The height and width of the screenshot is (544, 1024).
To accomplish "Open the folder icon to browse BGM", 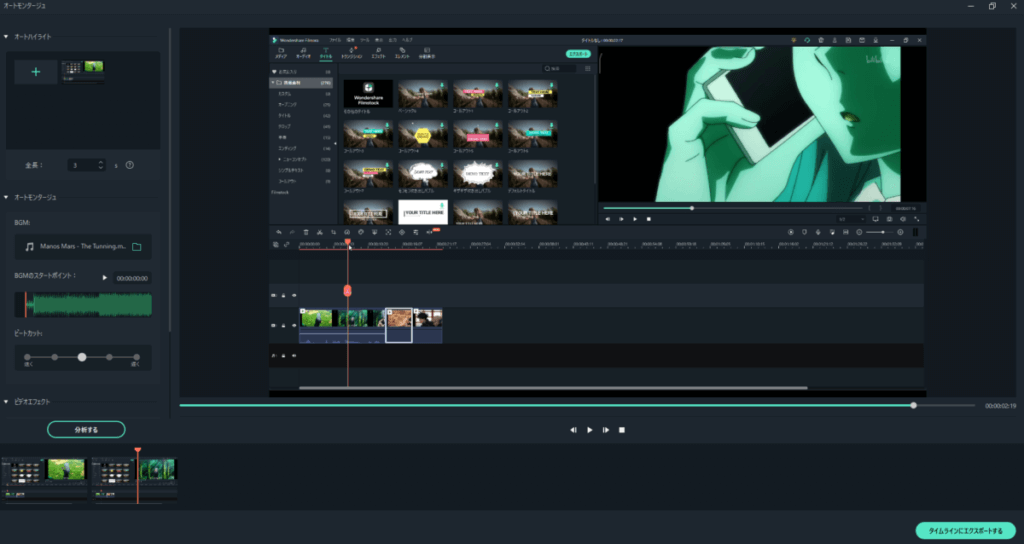I will pyautogui.click(x=136, y=247).
